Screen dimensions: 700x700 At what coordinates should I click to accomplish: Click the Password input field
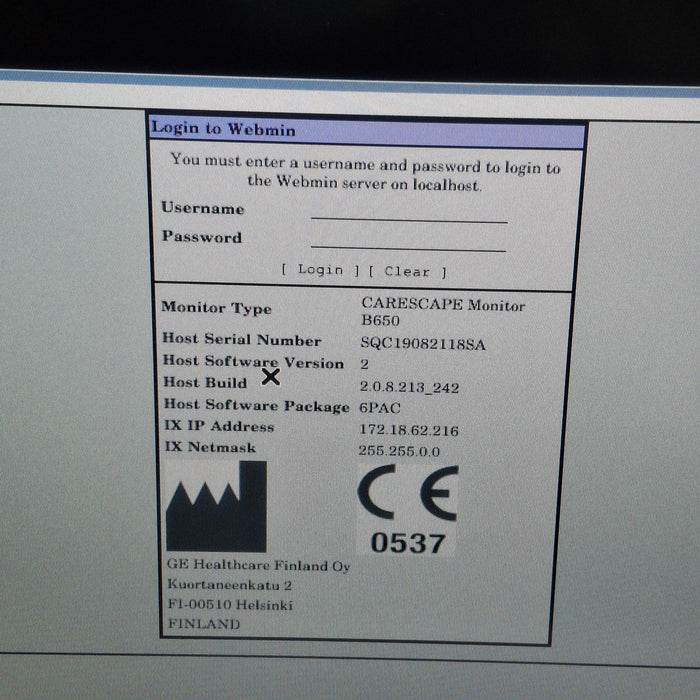click(408, 241)
